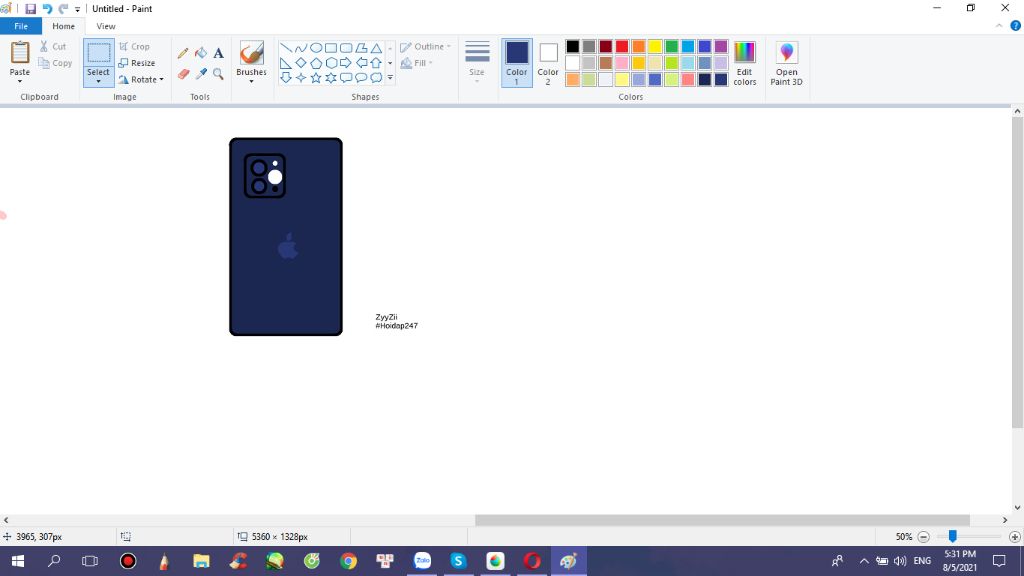Select the Magnifier tool
This screenshot has height=576, width=1024.
pos(218,74)
